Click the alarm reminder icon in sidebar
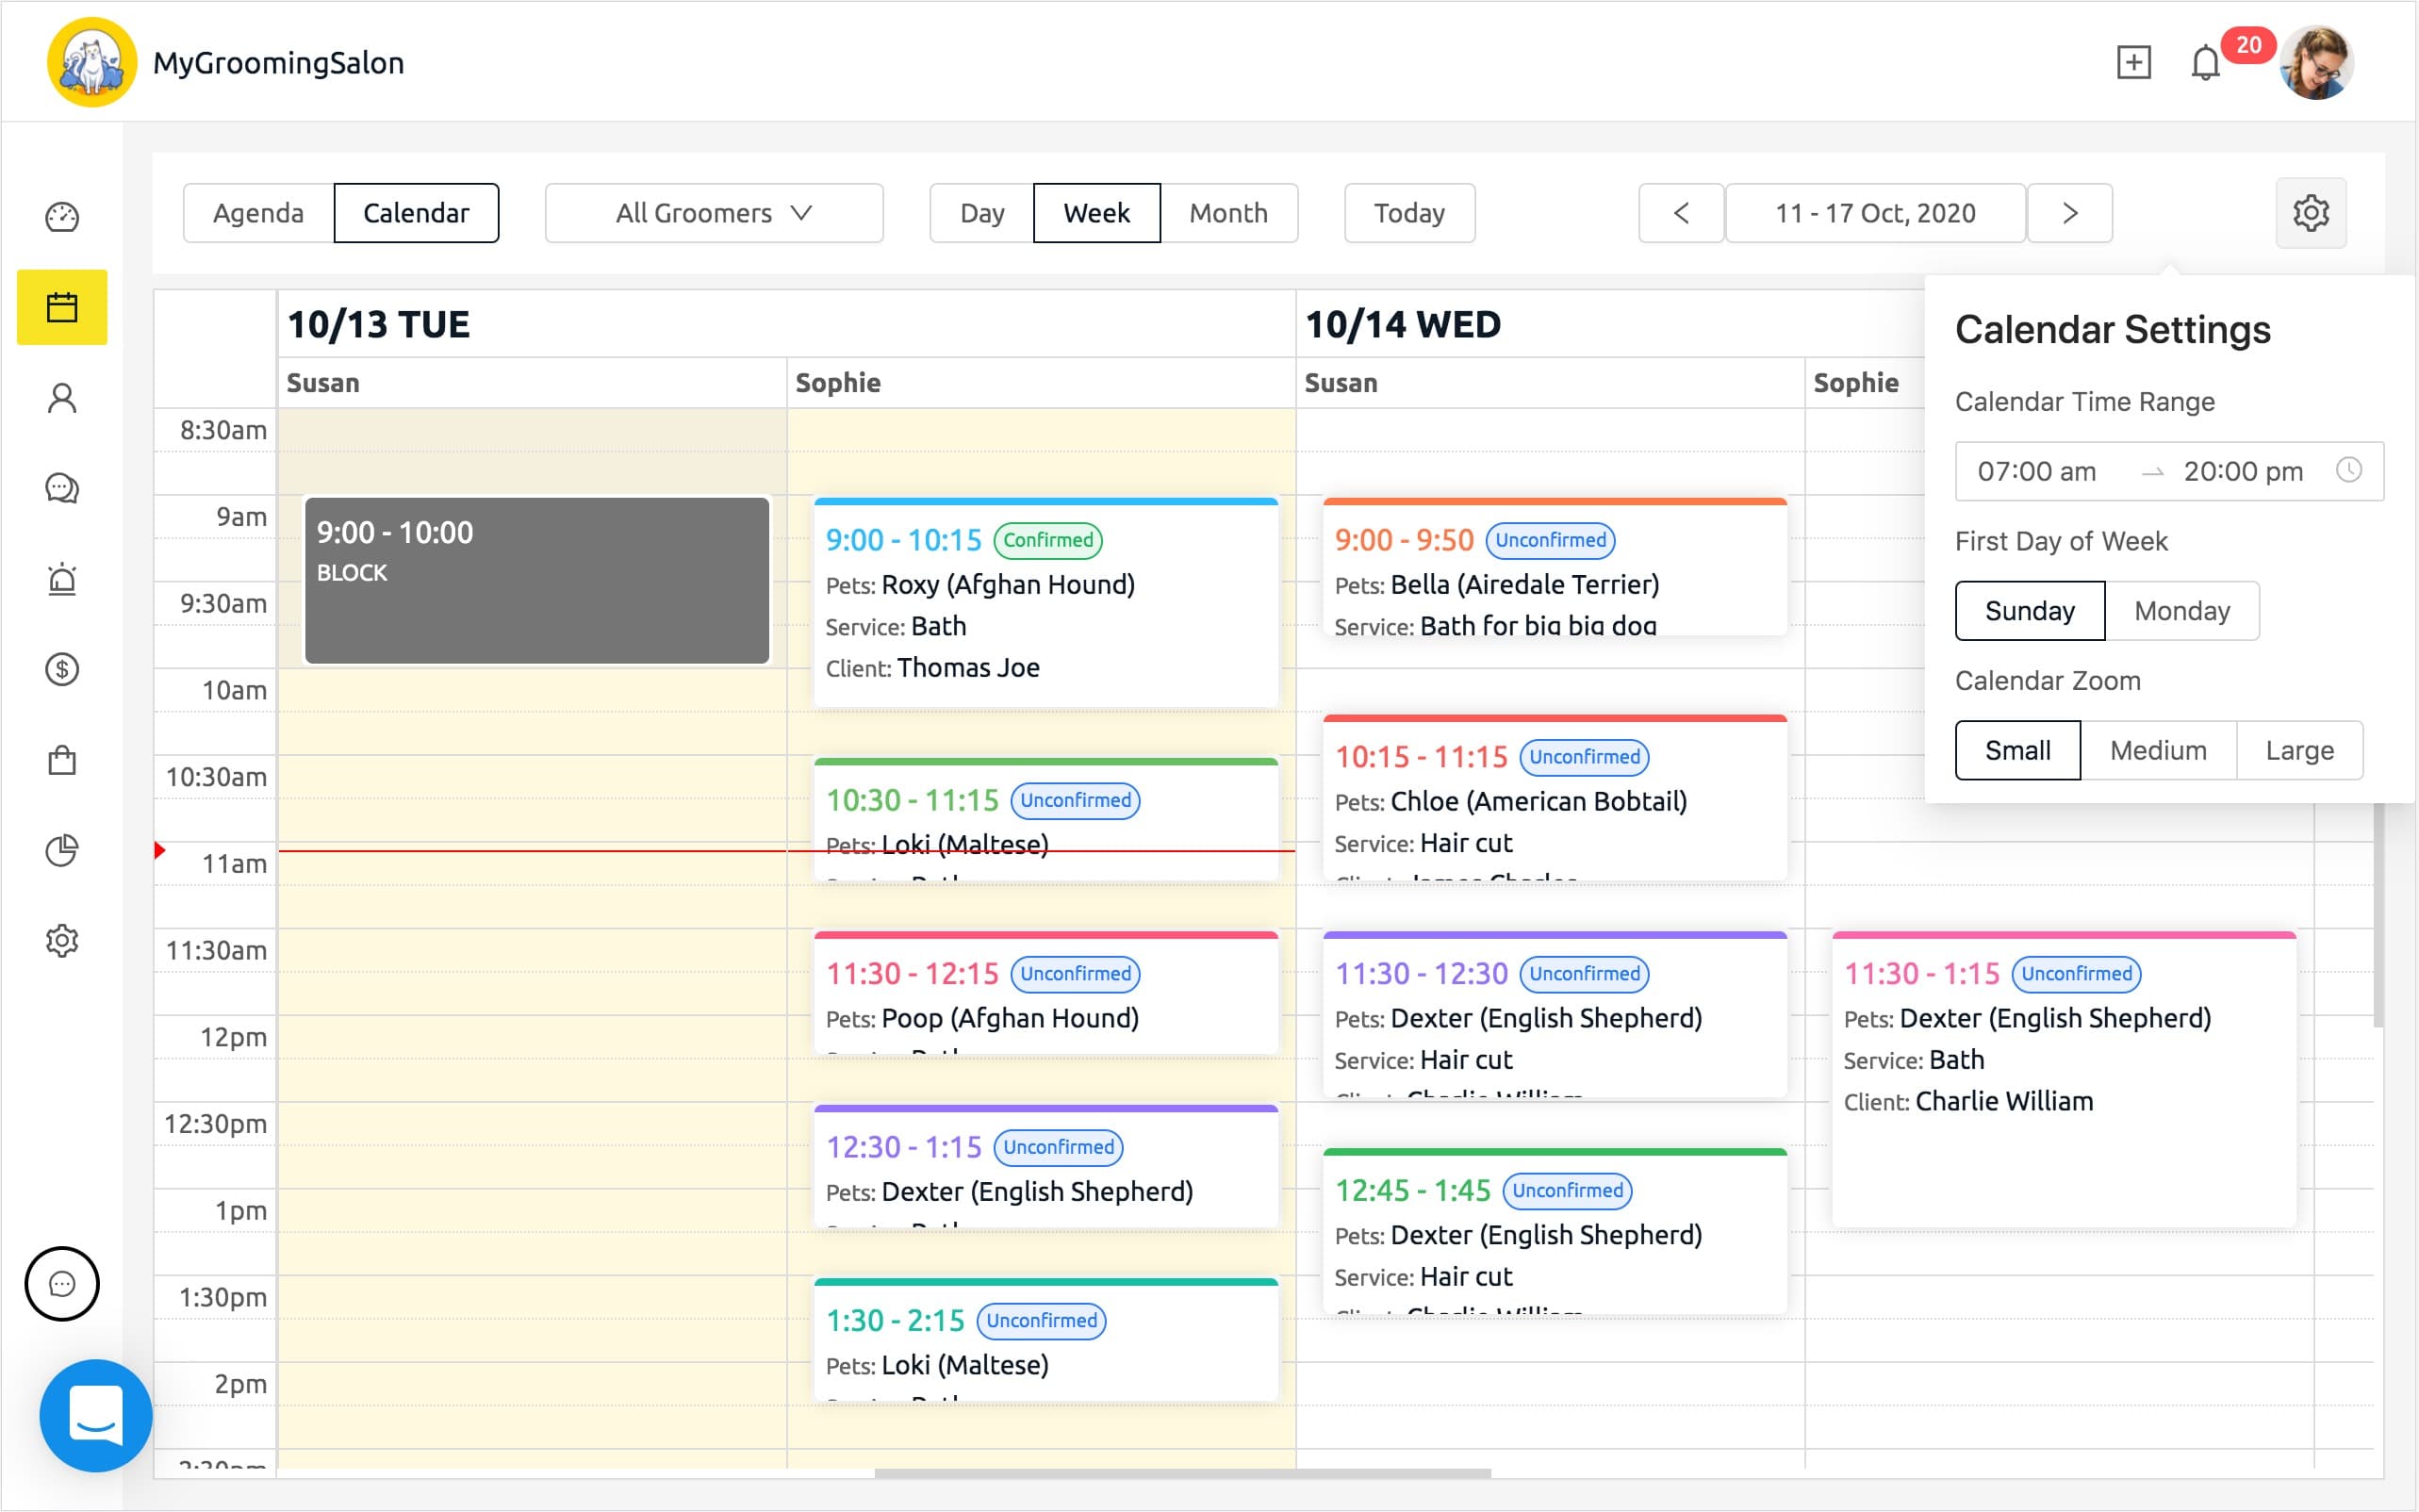 click(x=62, y=579)
